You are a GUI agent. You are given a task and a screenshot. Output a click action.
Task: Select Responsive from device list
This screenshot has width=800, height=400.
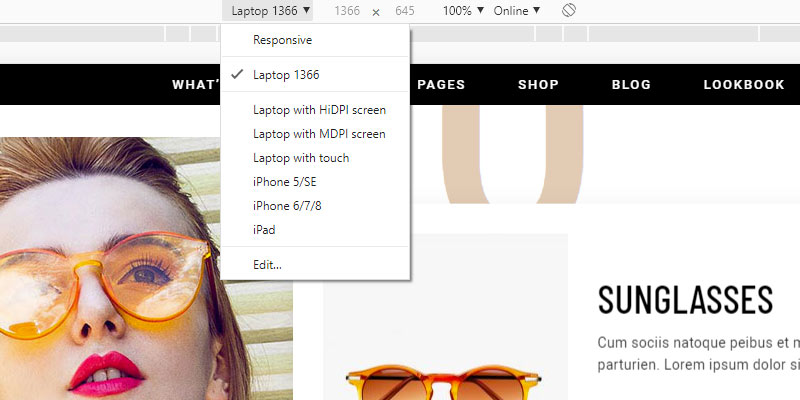point(315,40)
